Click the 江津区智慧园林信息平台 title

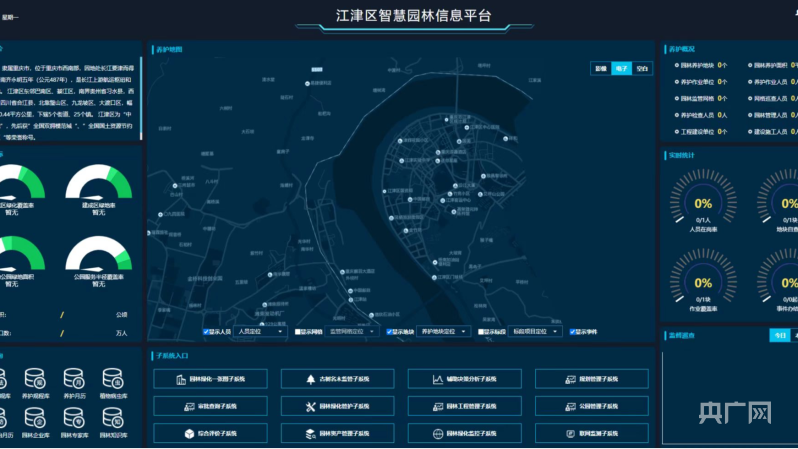[413, 16]
